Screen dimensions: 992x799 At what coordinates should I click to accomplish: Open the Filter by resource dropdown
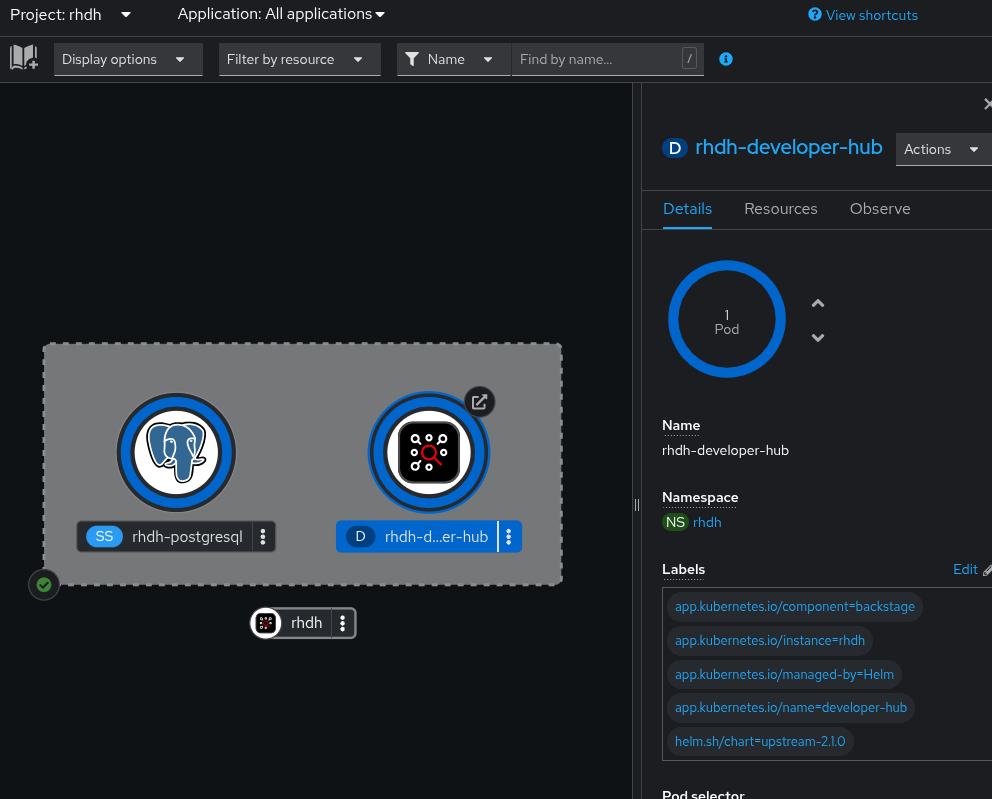pos(299,59)
